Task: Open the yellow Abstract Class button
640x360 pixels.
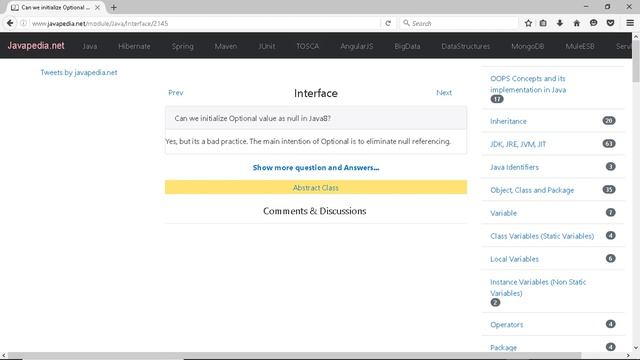Action: (316, 187)
